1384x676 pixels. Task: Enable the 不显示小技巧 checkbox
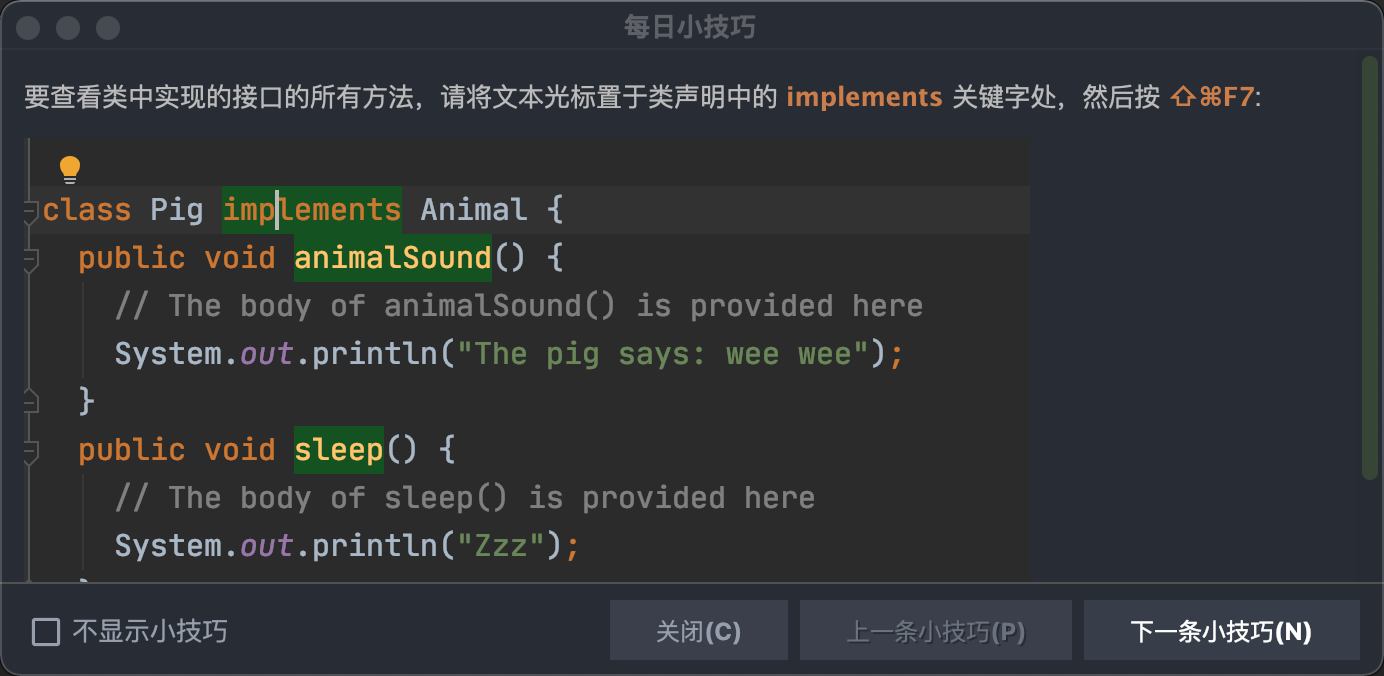pos(46,632)
